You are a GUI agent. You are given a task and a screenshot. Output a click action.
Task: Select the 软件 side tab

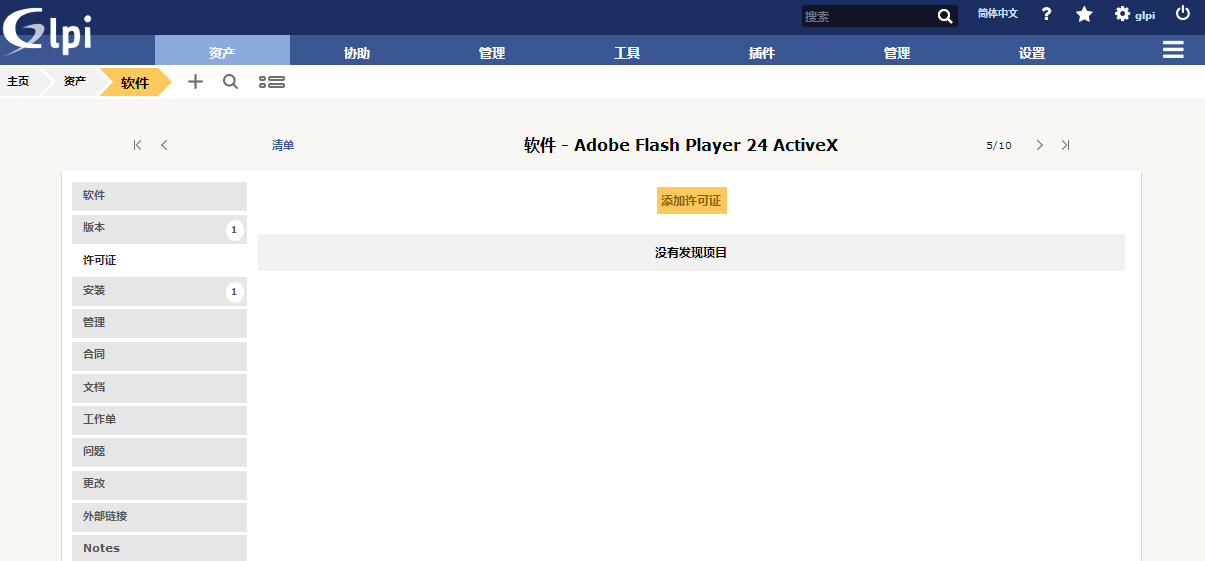[x=159, y=196]
